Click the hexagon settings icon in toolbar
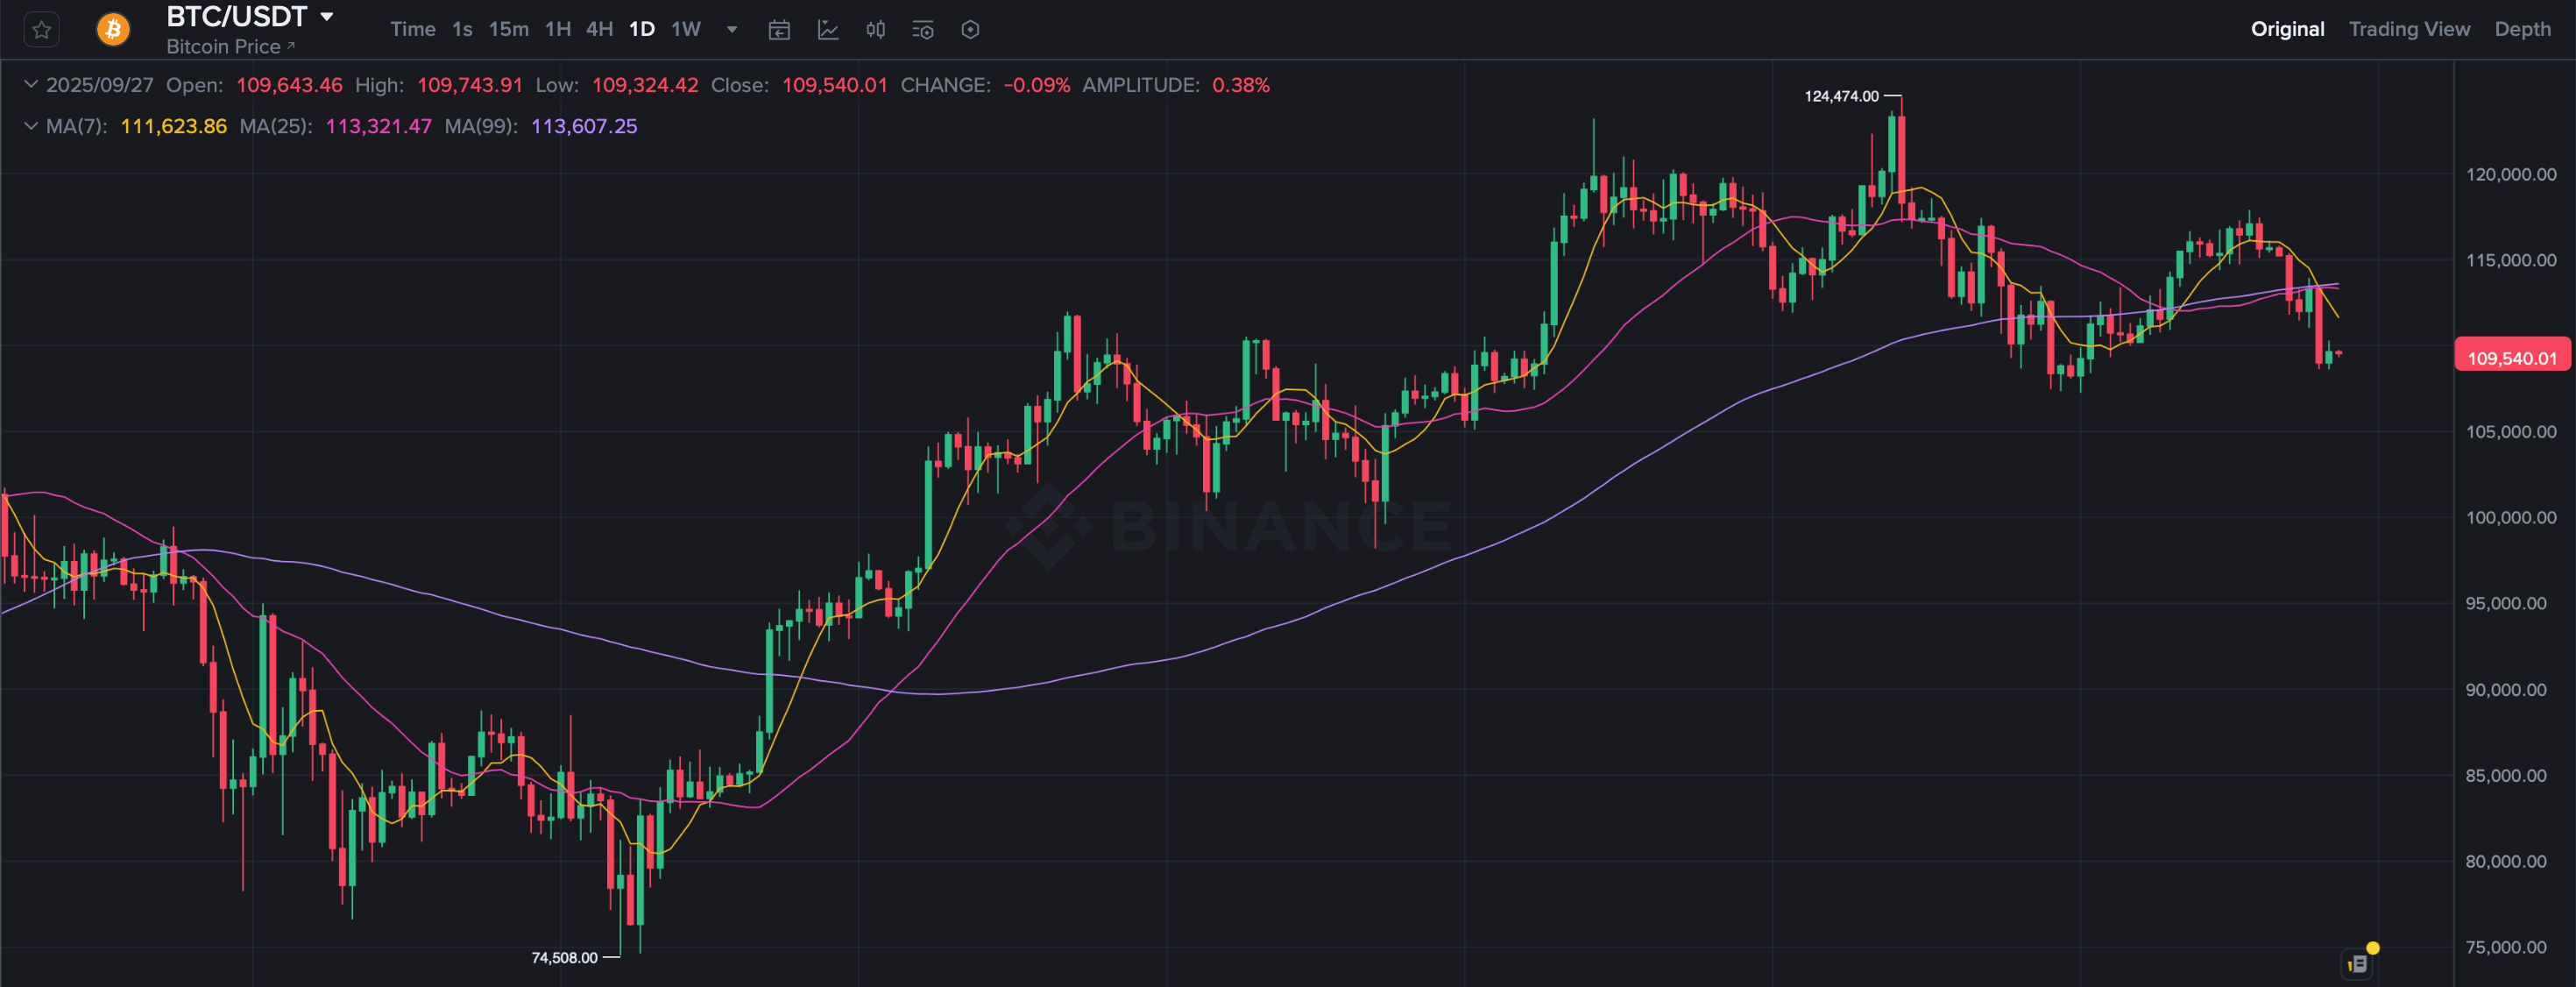Screen dimensions: 2576x987 [970, 30]
